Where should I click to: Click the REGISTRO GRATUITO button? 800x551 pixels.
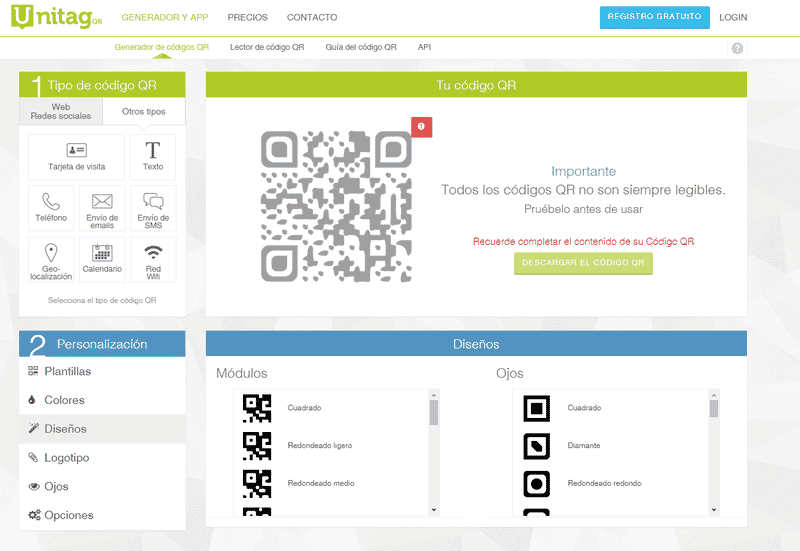(x=655, y=17)
